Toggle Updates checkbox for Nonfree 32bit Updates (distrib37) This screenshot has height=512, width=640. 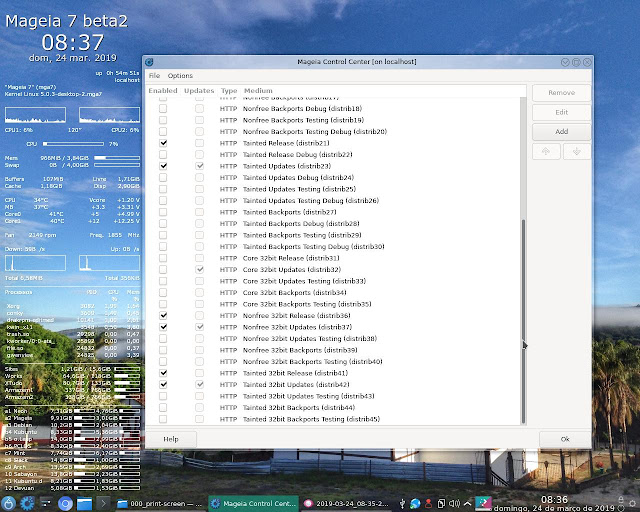[199, 327]
